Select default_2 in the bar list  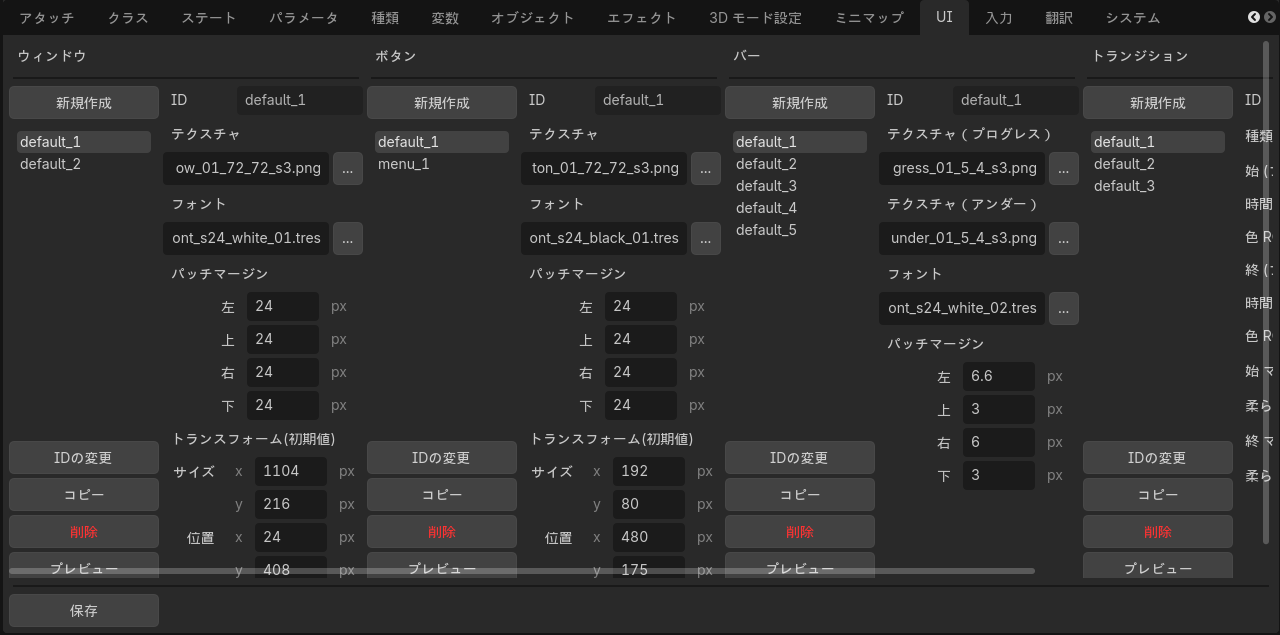pos(800,164)
